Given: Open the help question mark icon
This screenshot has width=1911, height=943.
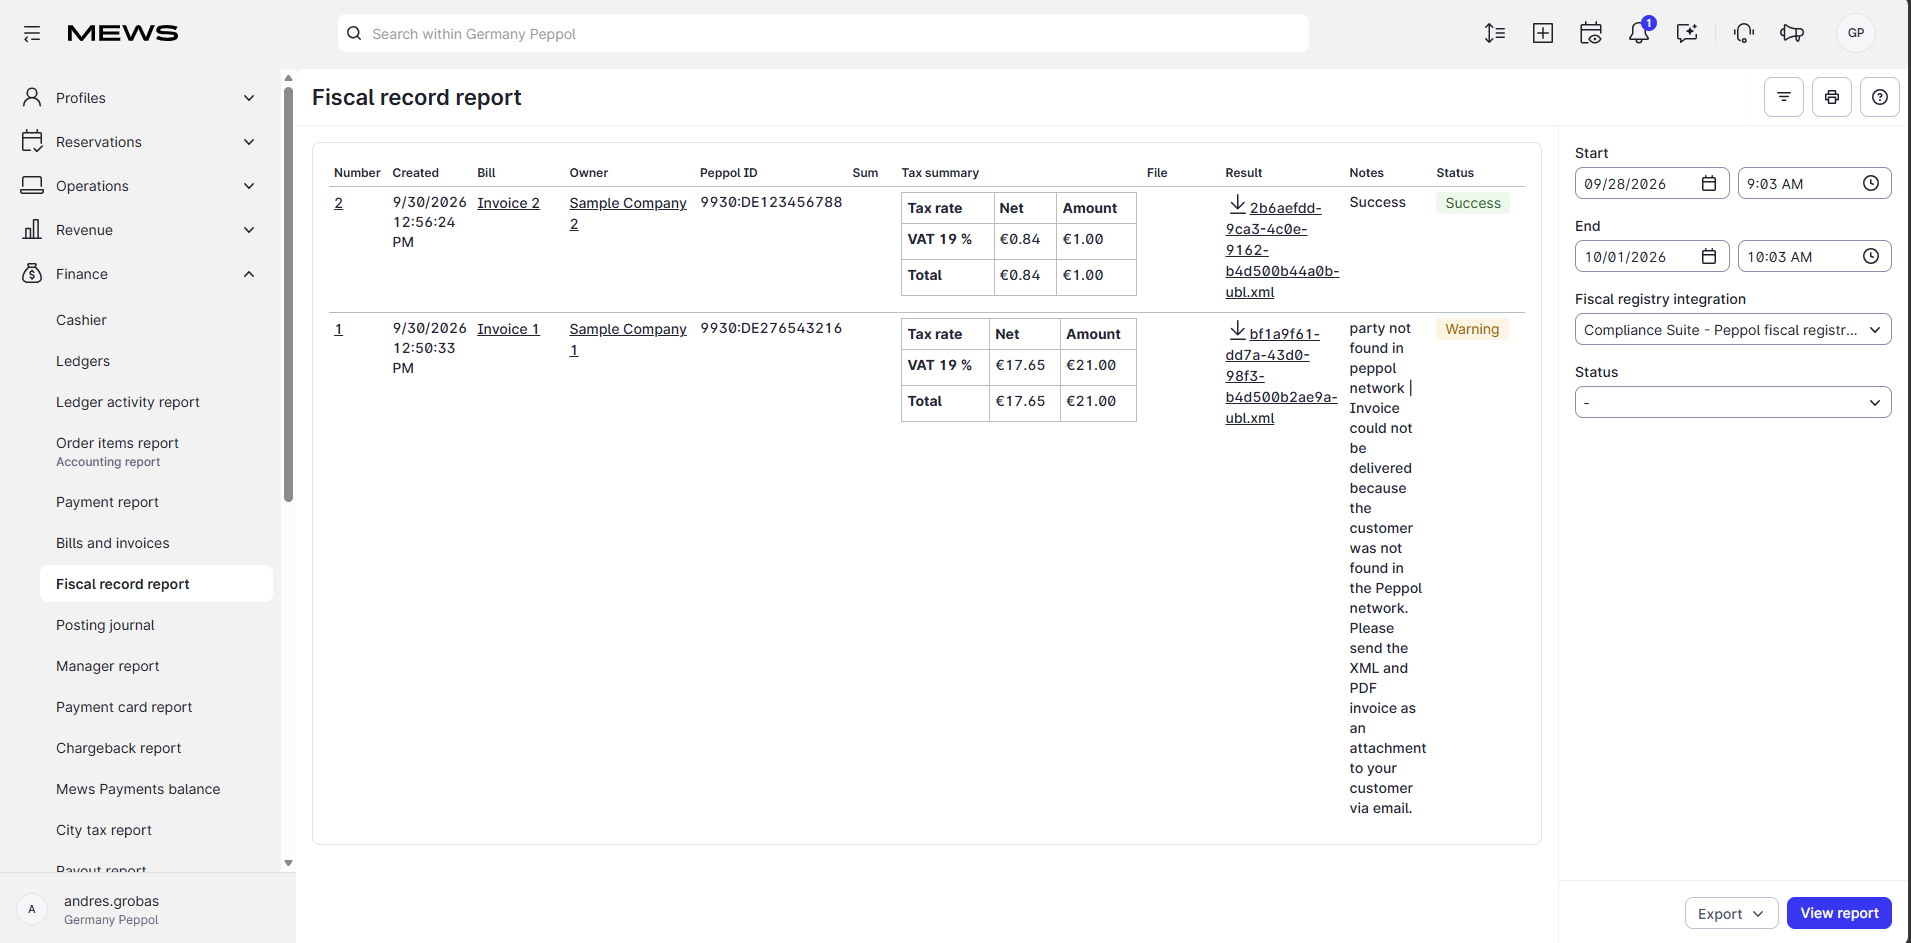Looking at the screenshot, I should point(1880,97).
